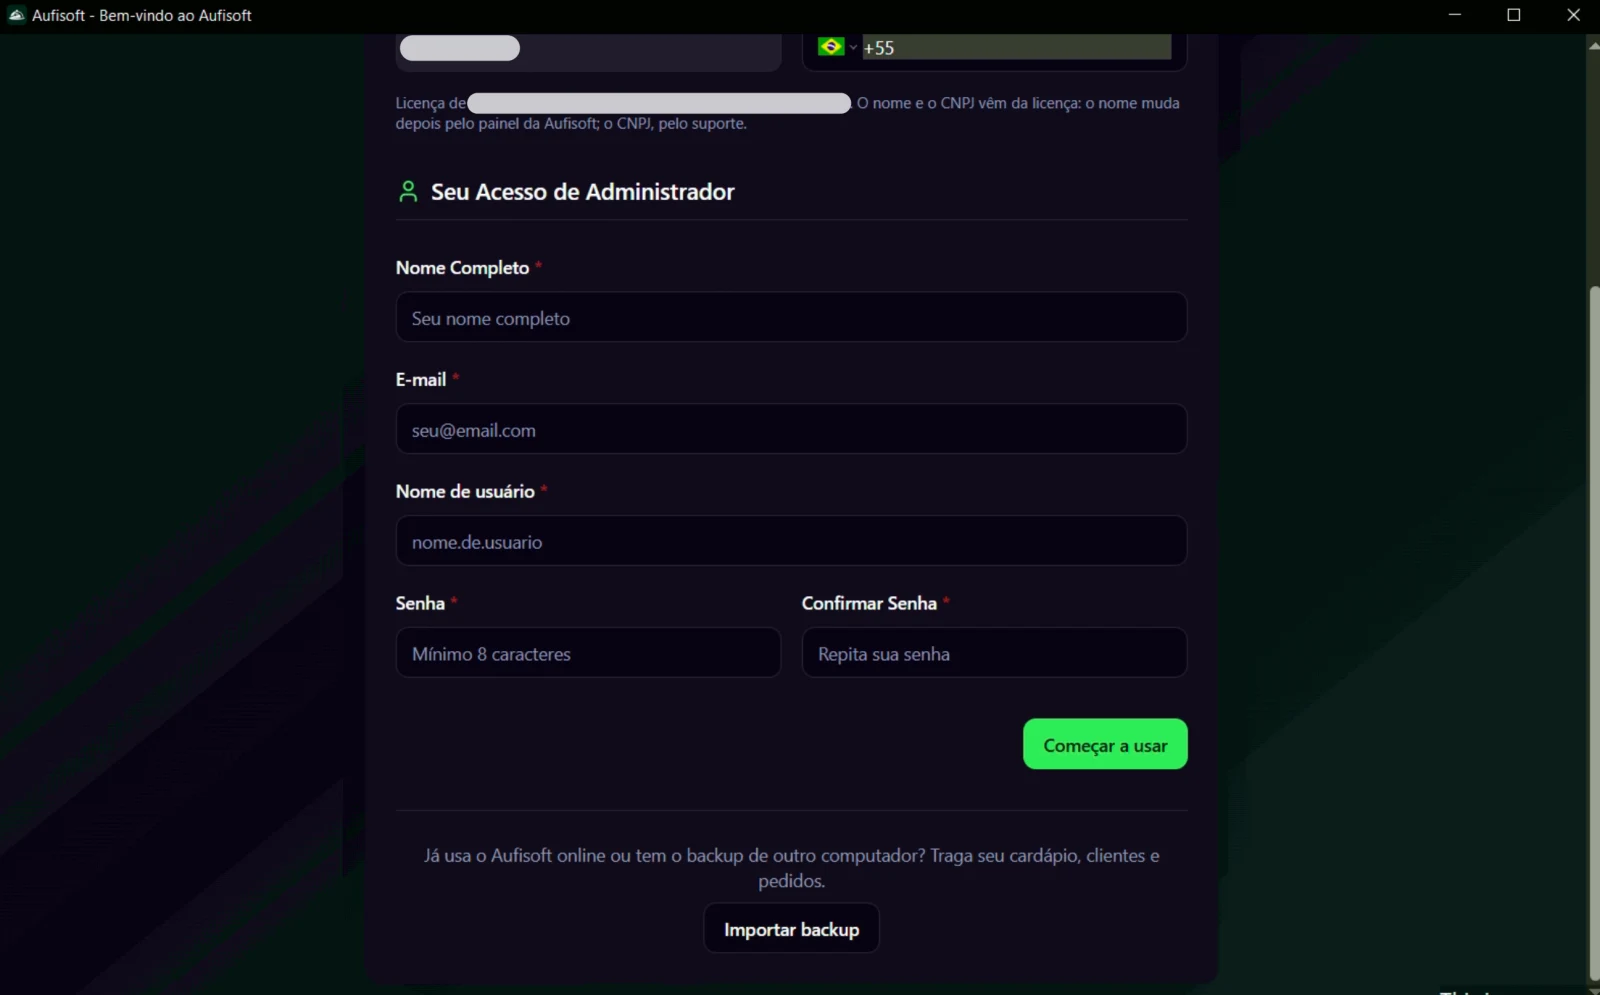Maximize the Aufisoft window
1600x995 pixels.
point(1514,15)
